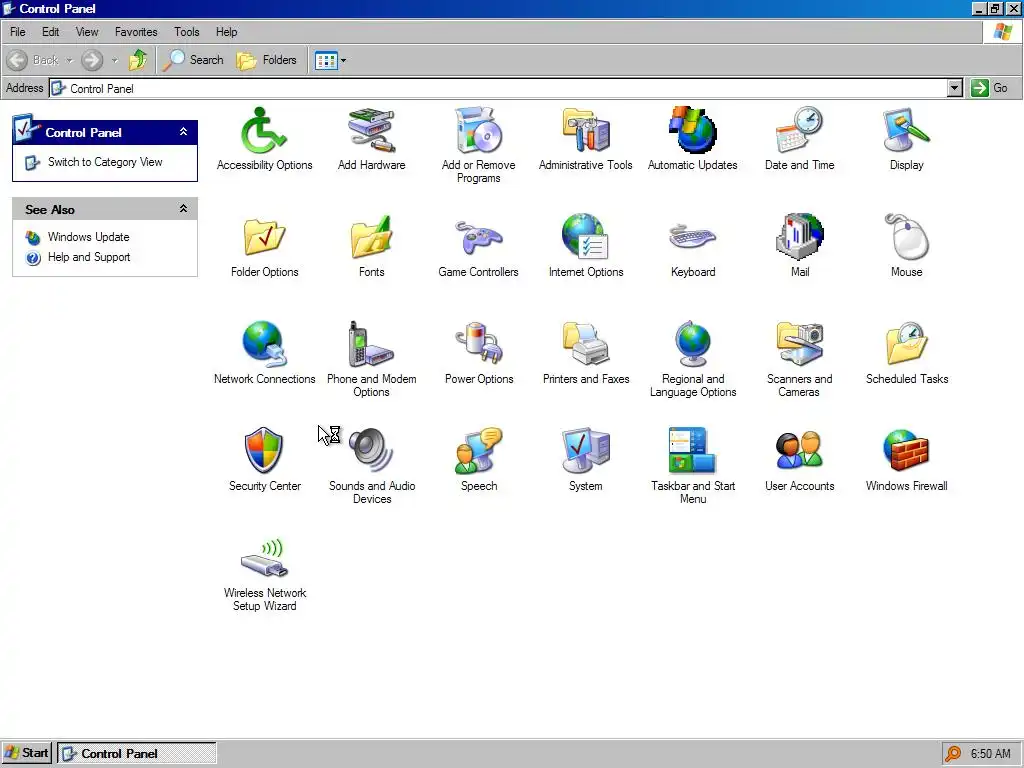This screenshot has width=1024, height=768.
Task: Click the System properties icon
Action: (x=585, y=451)
